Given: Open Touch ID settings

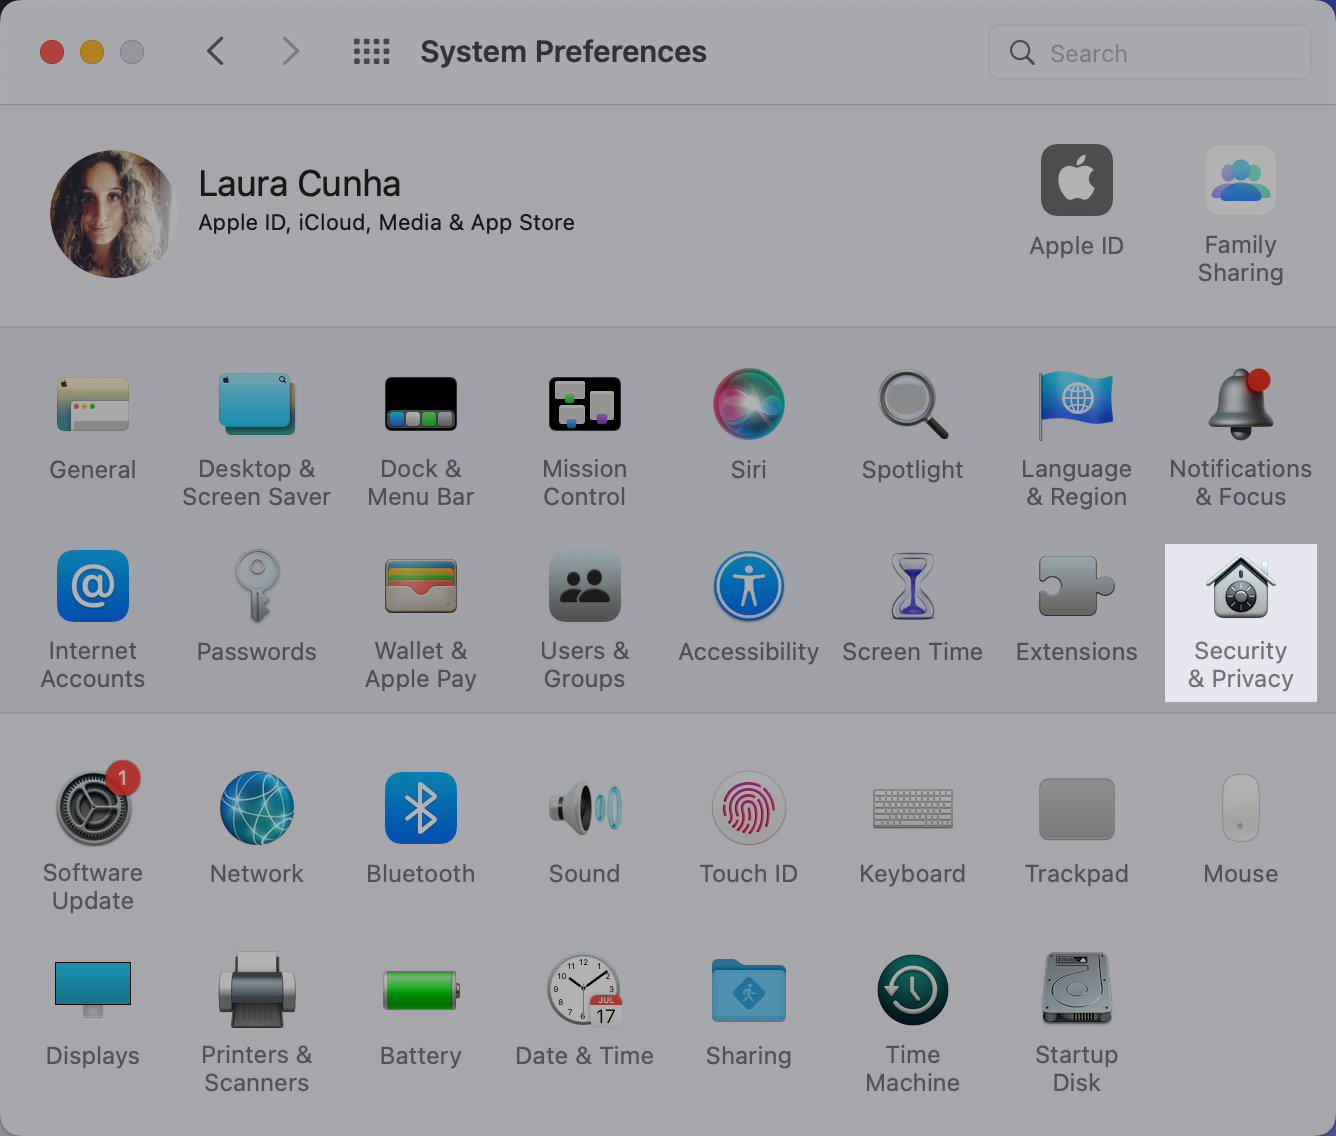Looking at the screenshot, I should 748,830.
